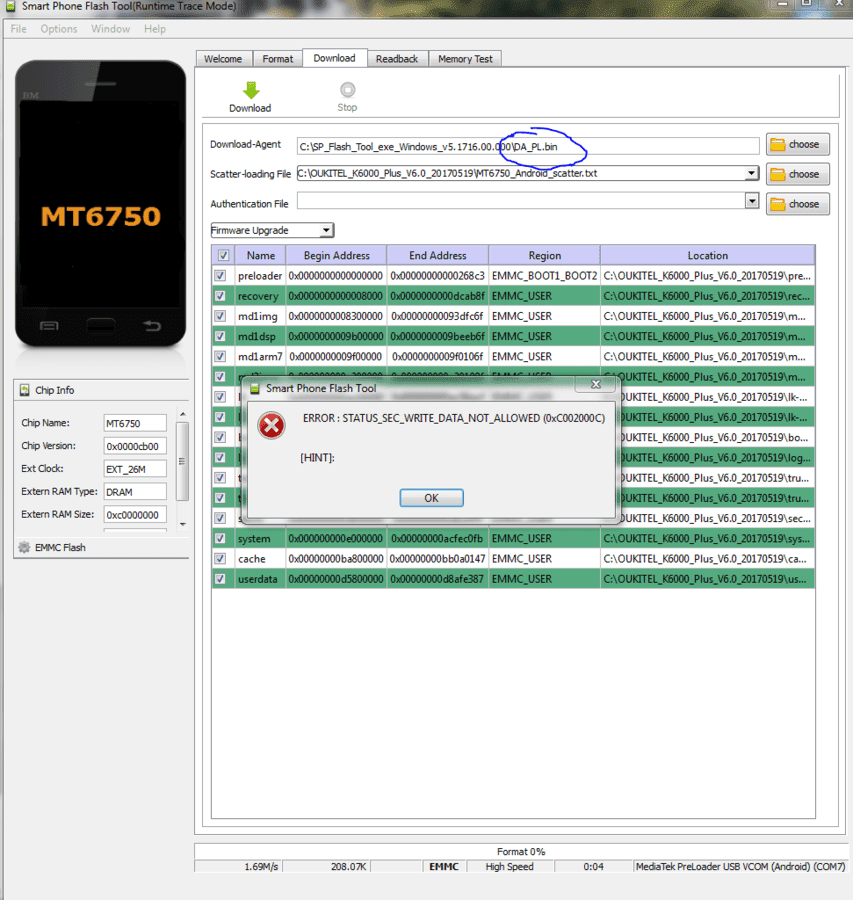Click the dialog title bar app icon
This screenshot has width=853, height=900.
(x=255, y=389)
